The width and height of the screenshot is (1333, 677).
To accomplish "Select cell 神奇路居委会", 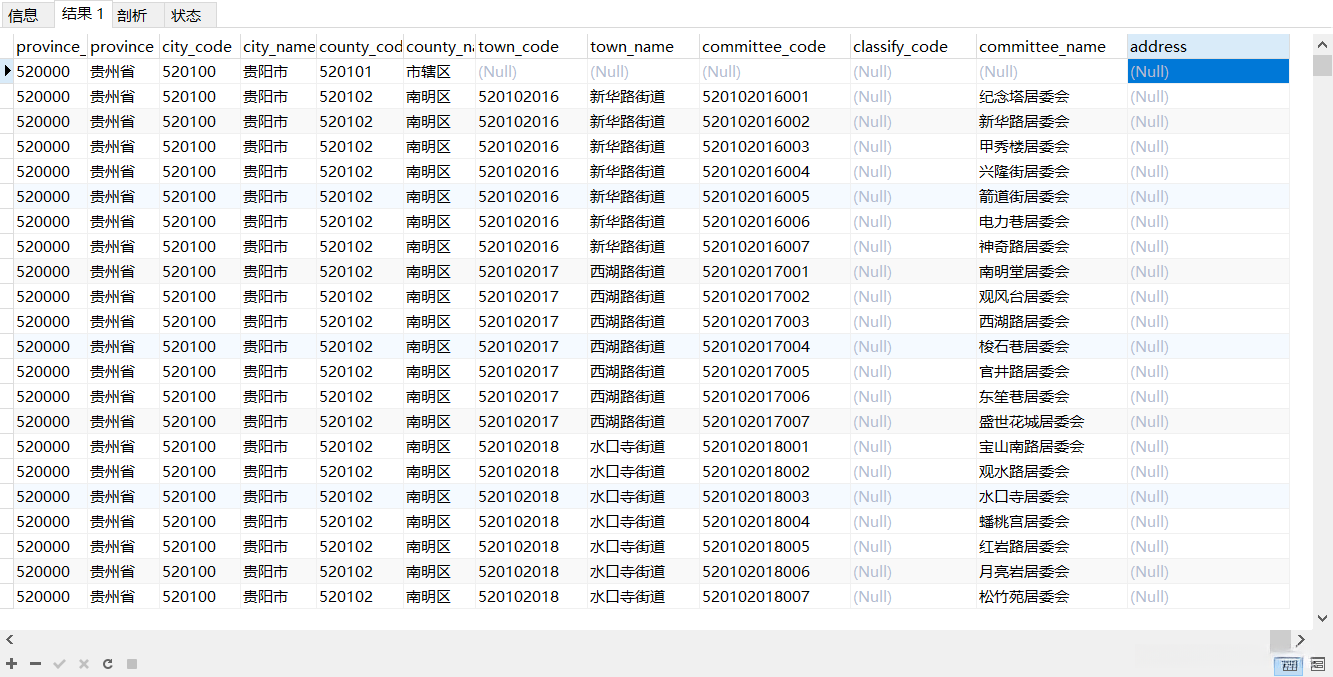I will 1051,246.
